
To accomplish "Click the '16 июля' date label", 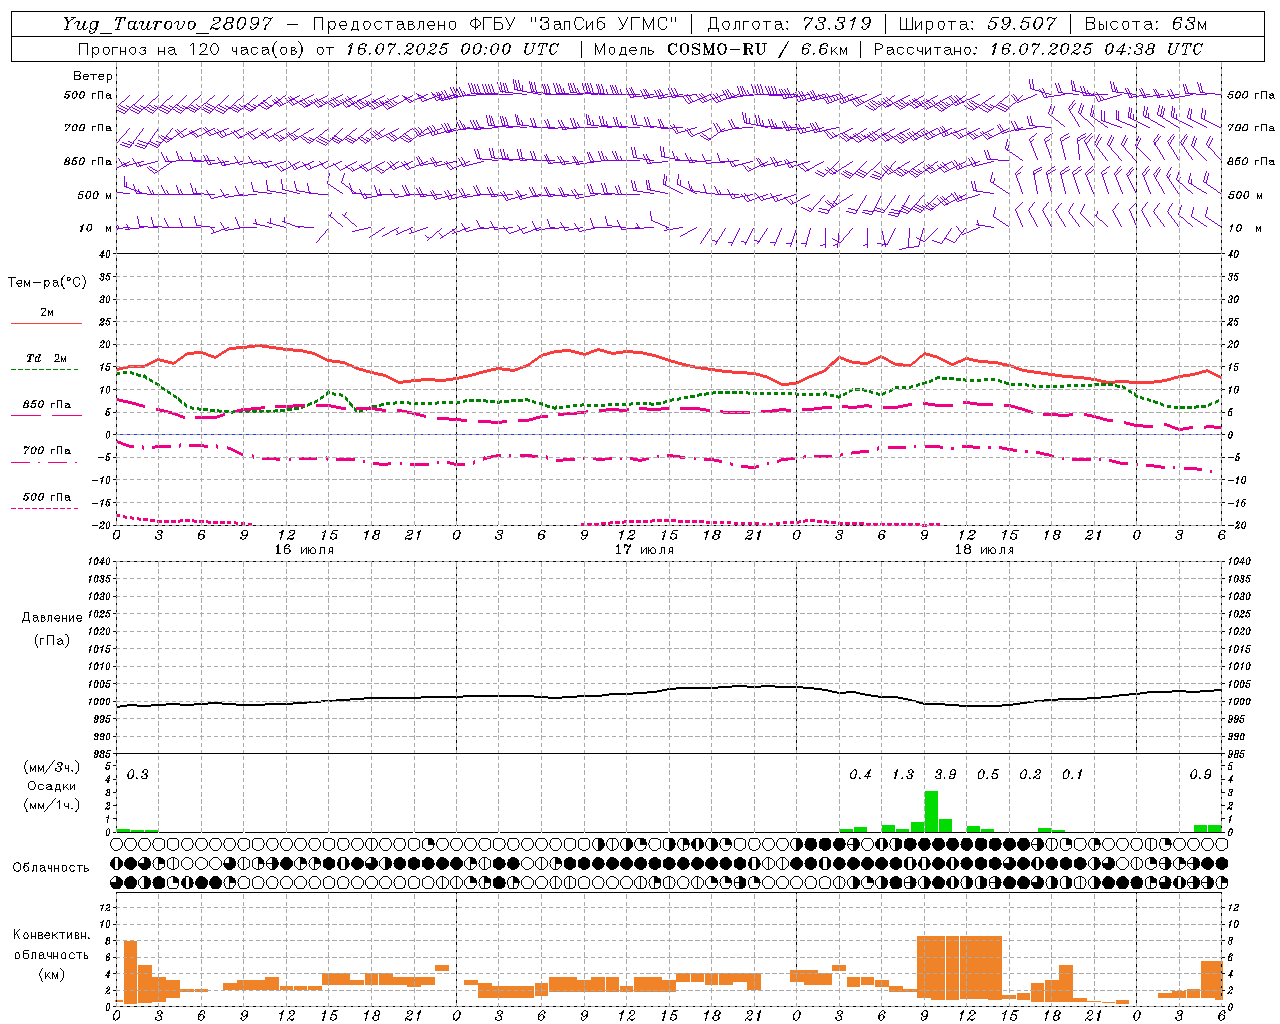I will (305, 550).
